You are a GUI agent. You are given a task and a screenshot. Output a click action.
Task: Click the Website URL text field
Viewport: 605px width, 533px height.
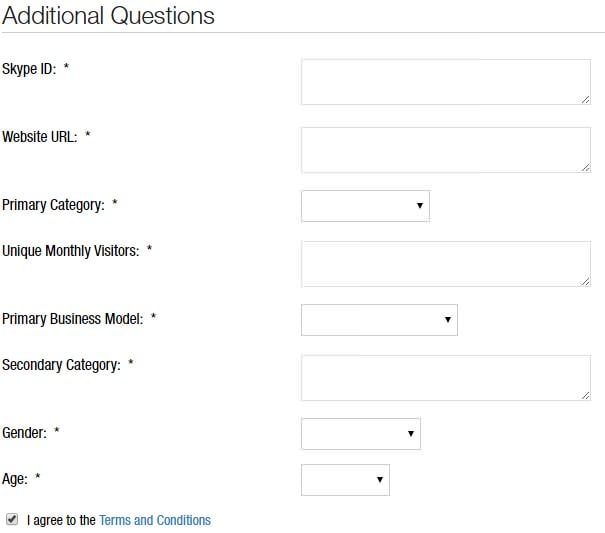click(x=445, y=149)
